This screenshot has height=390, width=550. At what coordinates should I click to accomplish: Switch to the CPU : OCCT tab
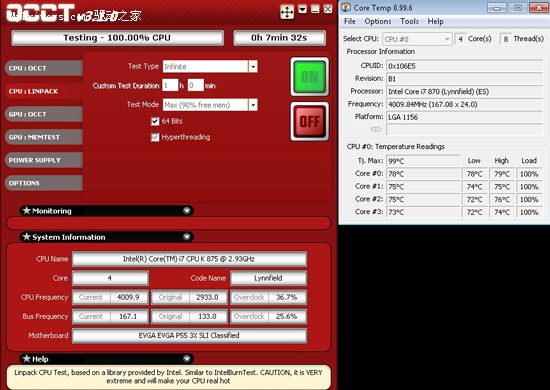44,68
